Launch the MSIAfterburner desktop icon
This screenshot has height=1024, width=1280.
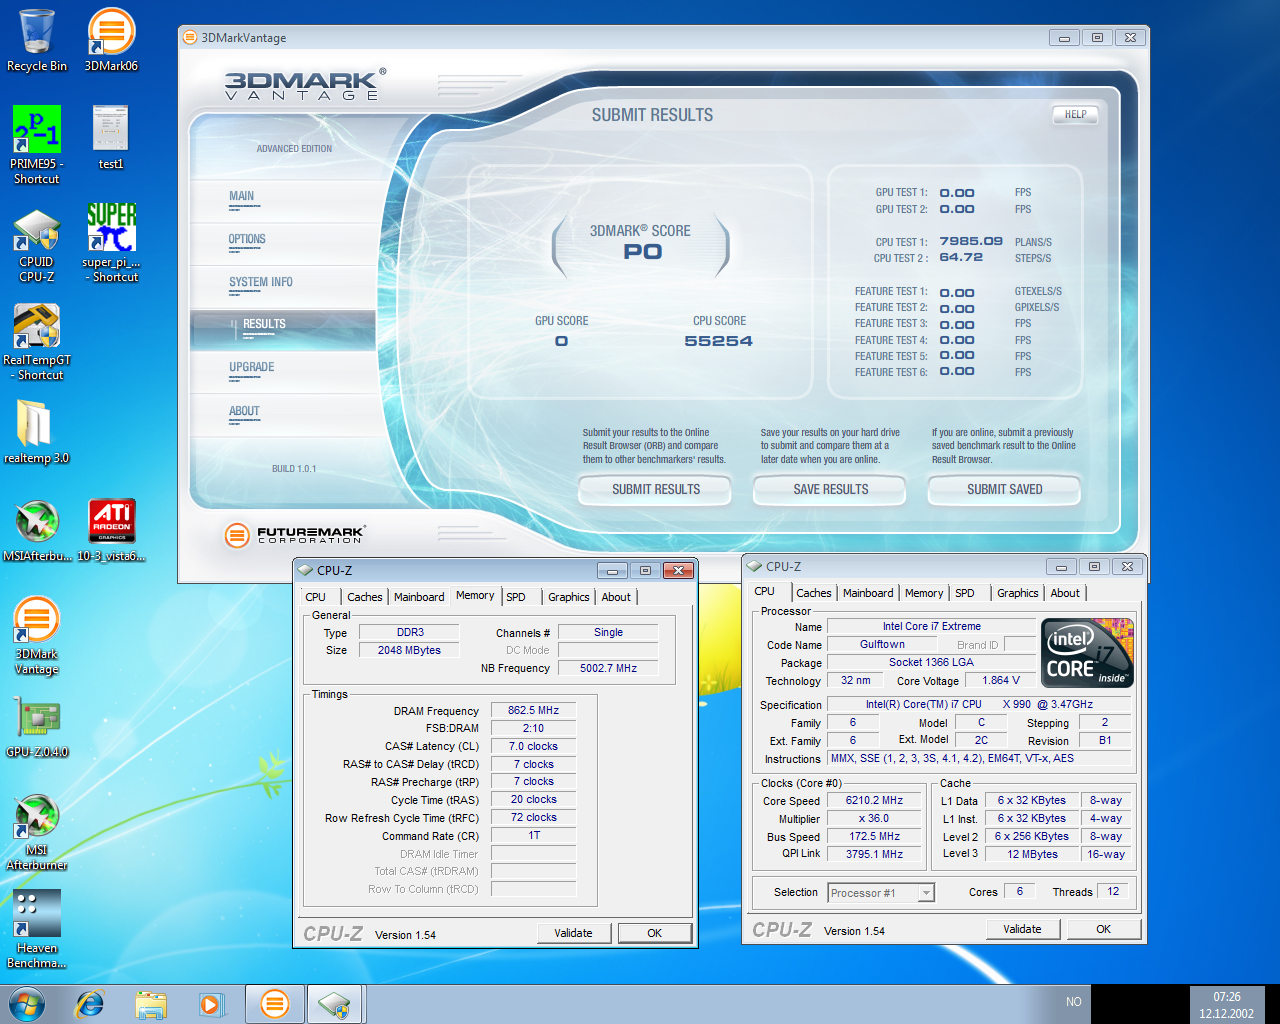pyautogui.click(x=37, y=531)
